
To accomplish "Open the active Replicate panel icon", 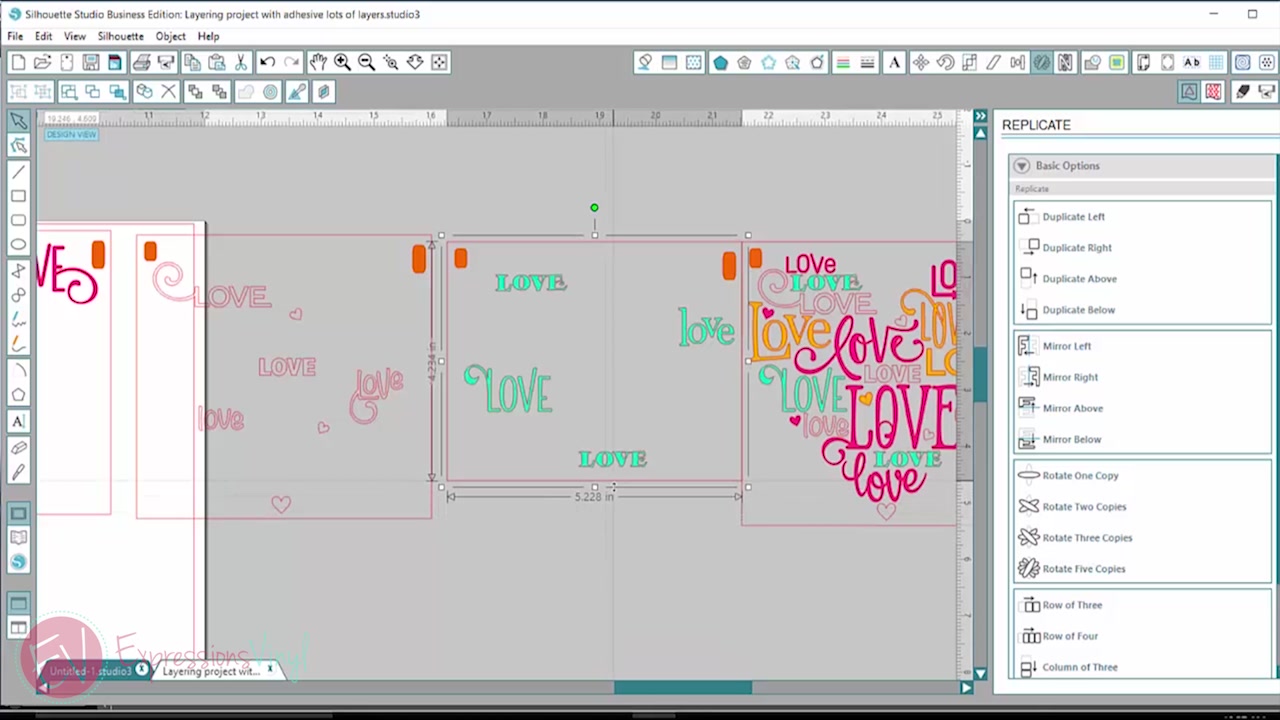I will (1042, 62).
